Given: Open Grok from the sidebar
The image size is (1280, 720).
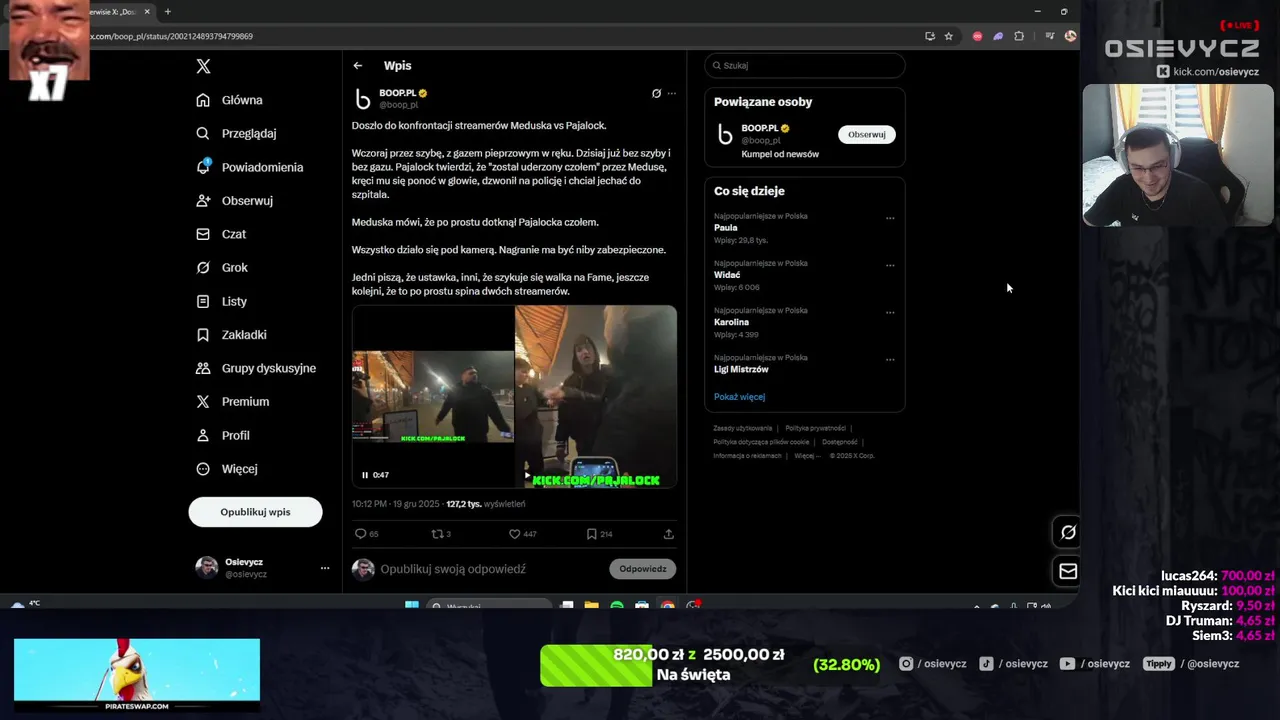Looking at the screenshot, I should click(222, 267).
